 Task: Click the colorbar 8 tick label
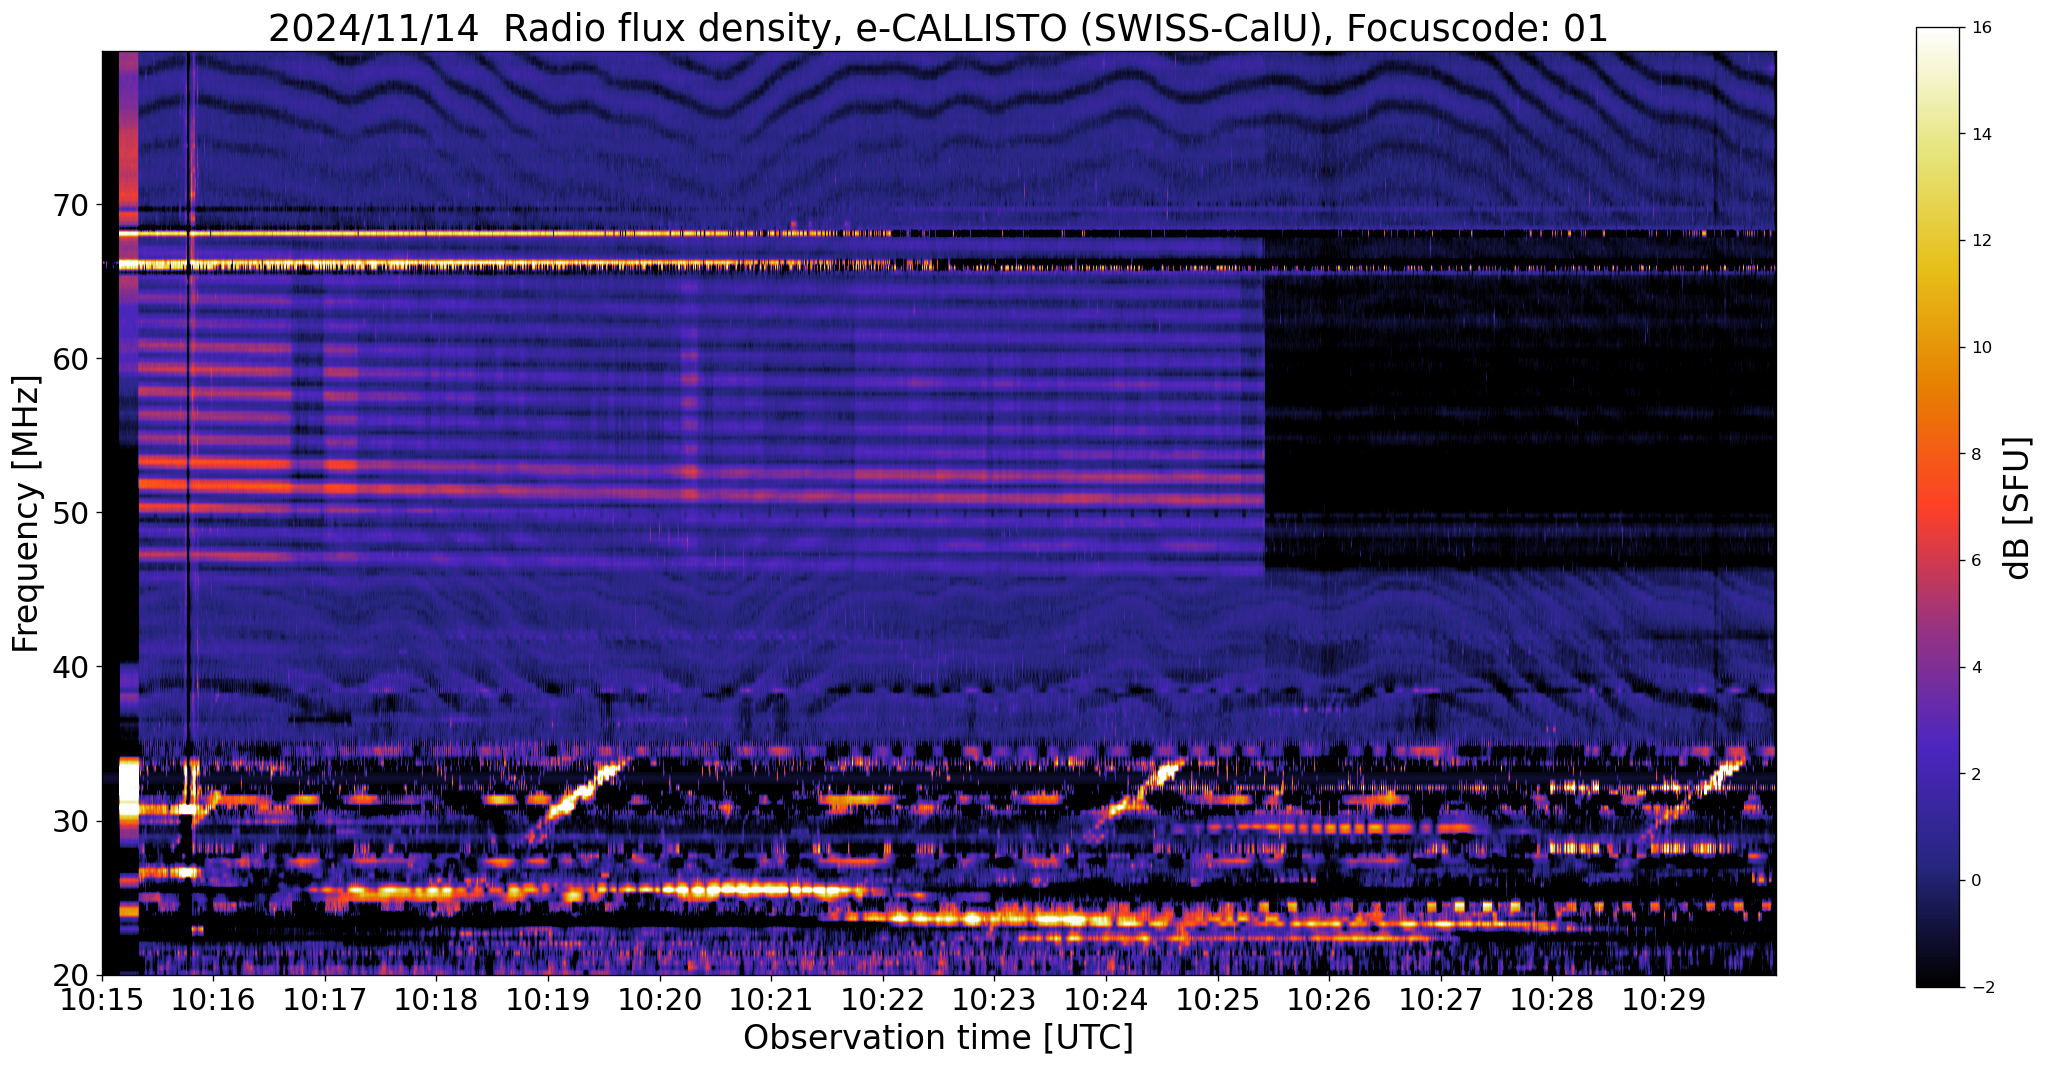coord(1975,454)
